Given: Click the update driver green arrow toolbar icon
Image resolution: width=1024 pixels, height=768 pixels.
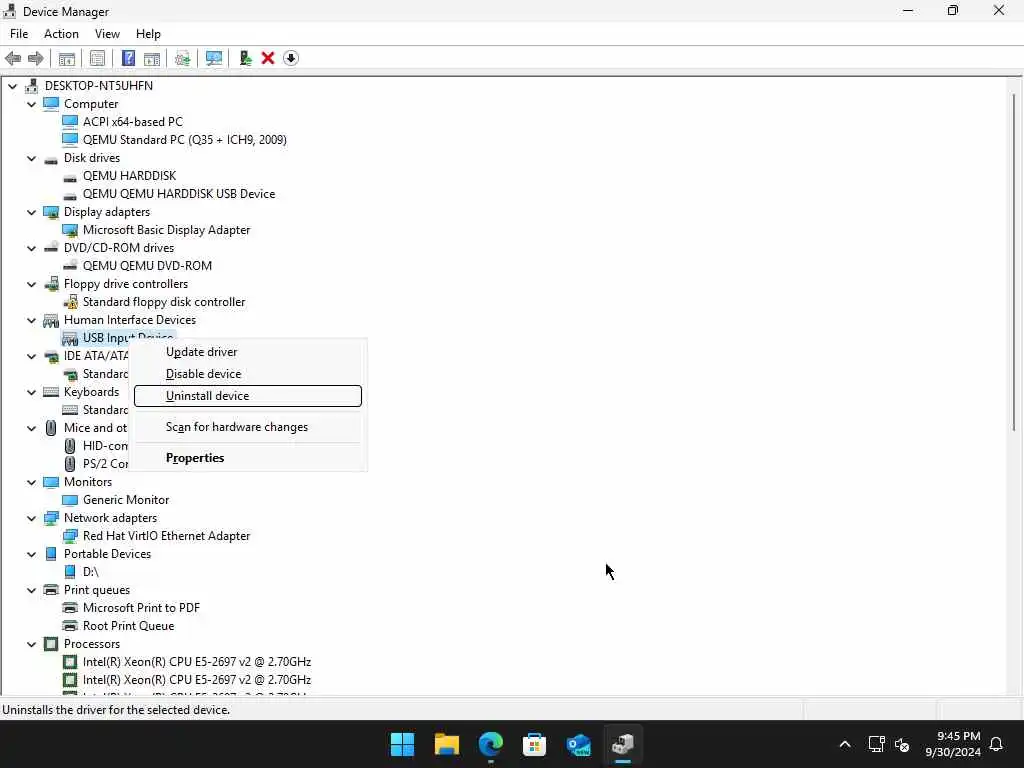Looking at the screenshot, I should 246,58.
